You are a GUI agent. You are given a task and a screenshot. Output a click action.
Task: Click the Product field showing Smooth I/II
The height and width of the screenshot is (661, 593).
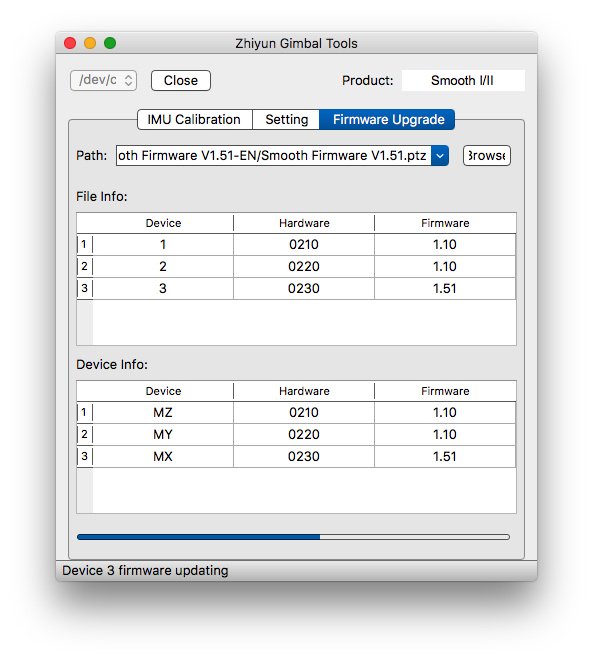click(x=463, y=80)
